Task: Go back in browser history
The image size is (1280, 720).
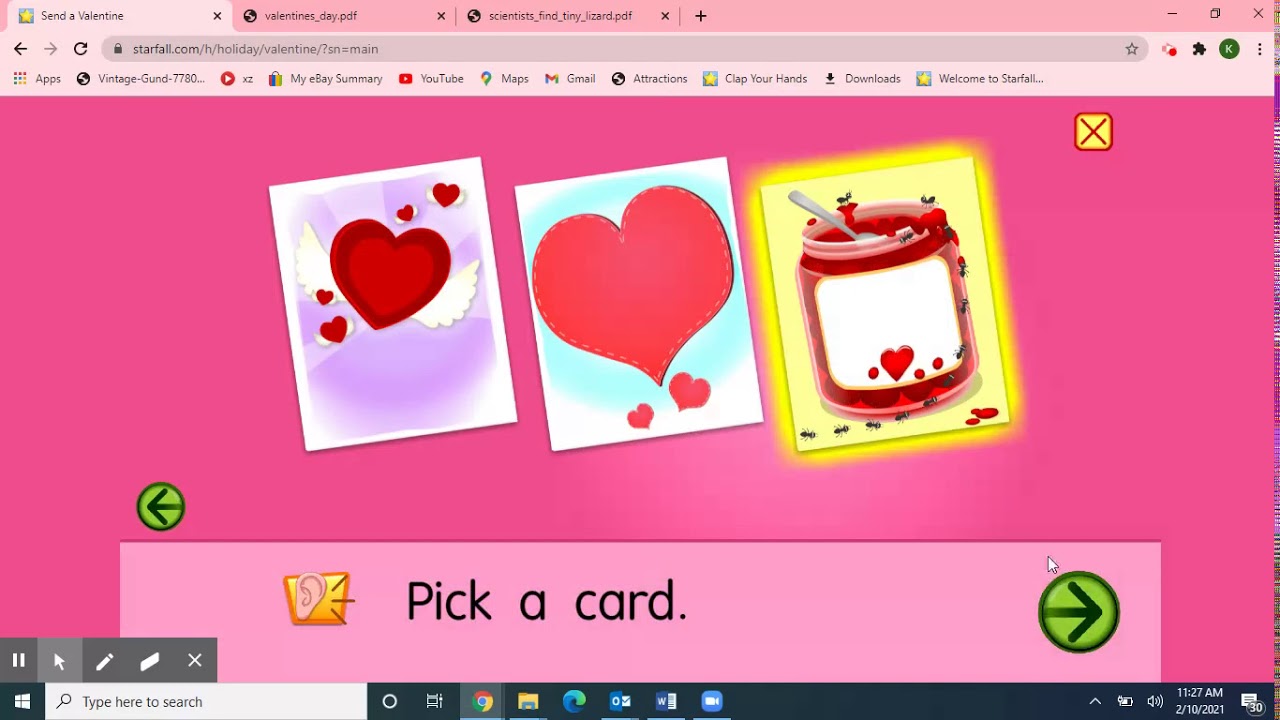Action: (x=20, y=49)
